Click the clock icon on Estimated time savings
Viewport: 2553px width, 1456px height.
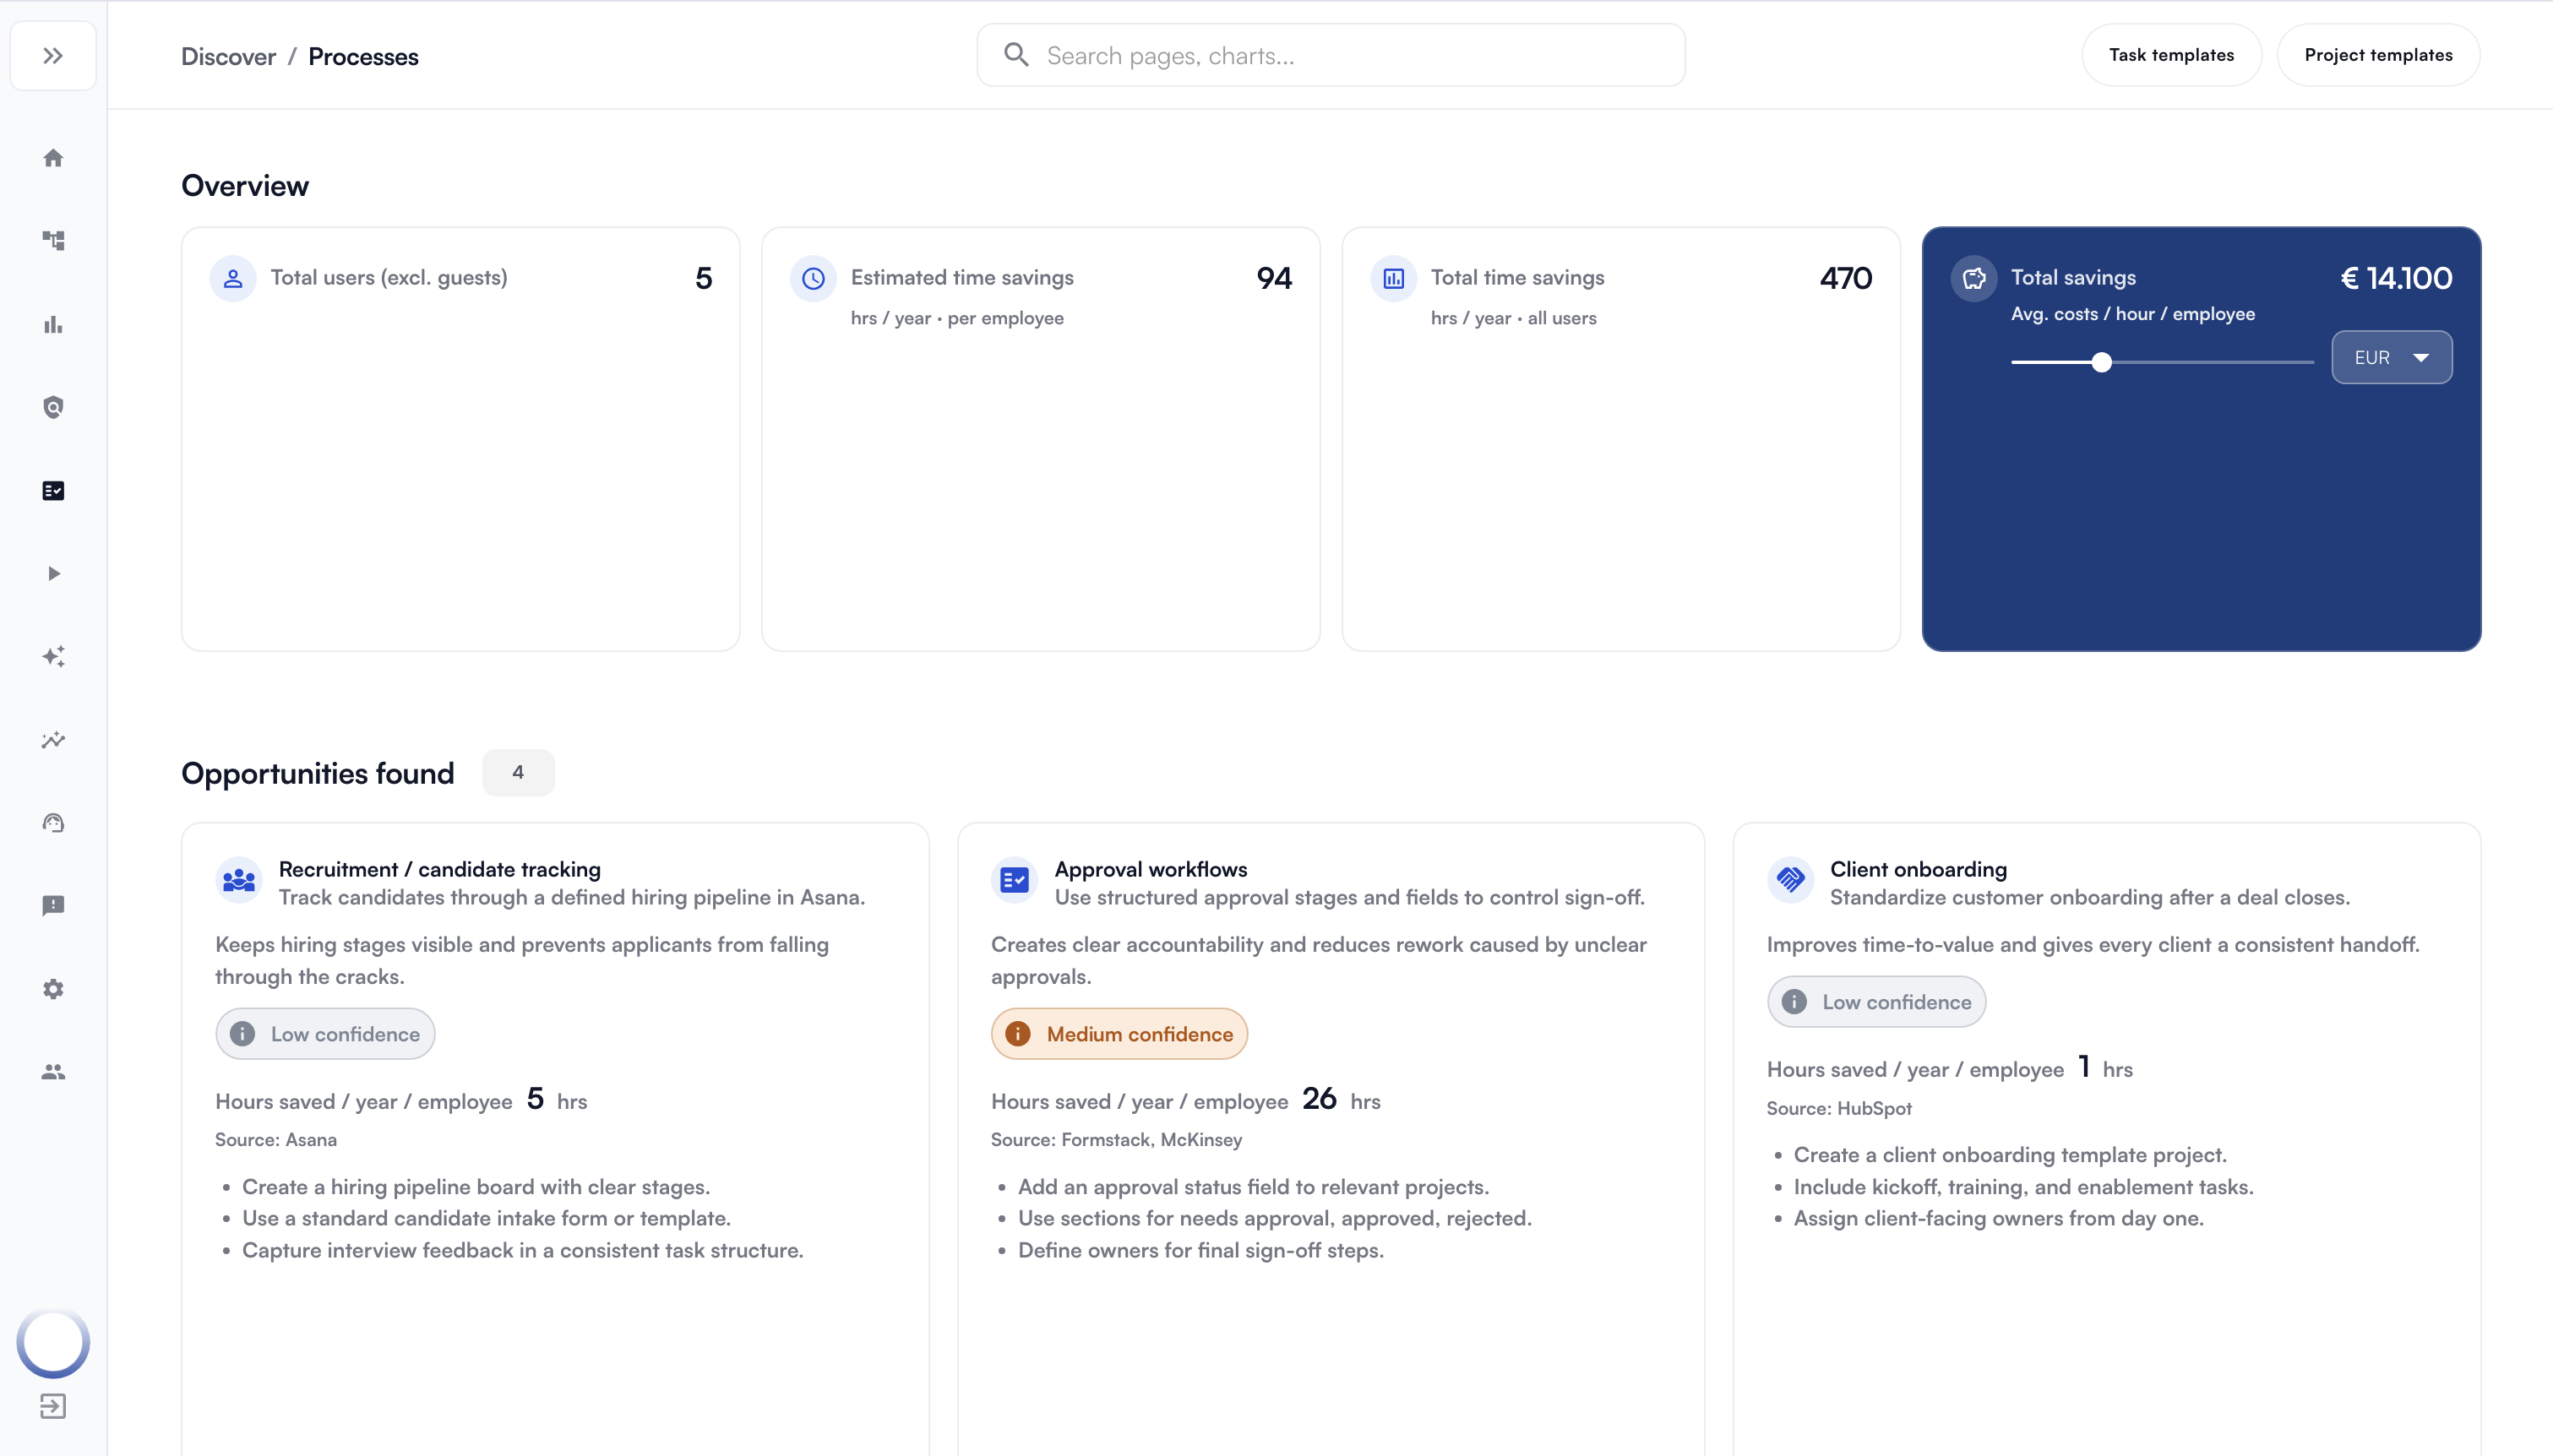[813, 278]
